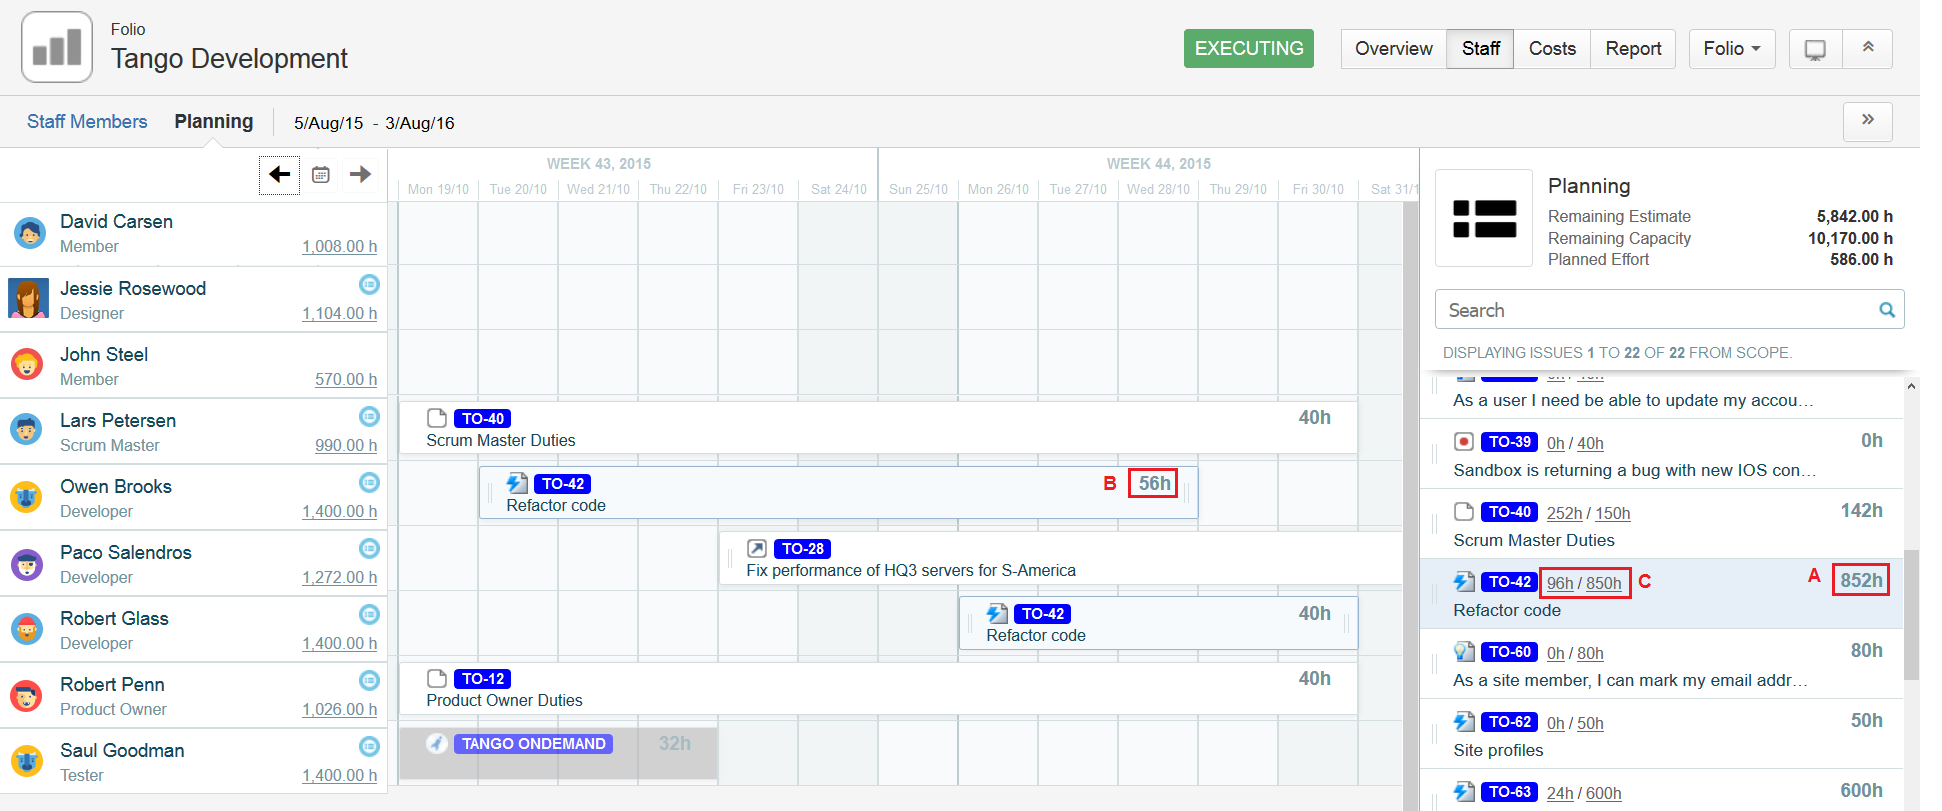Collapse the header with double up chevron
Image resolution: width=1942 pixels, height=811 pixels.
click(1867, 49)
